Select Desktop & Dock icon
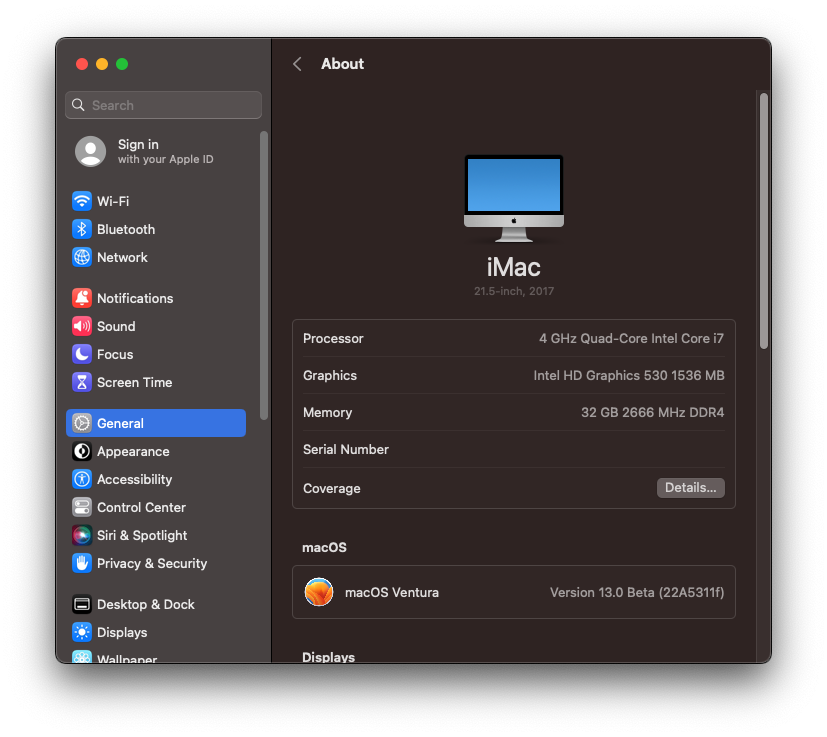 (x=82, y=604)
